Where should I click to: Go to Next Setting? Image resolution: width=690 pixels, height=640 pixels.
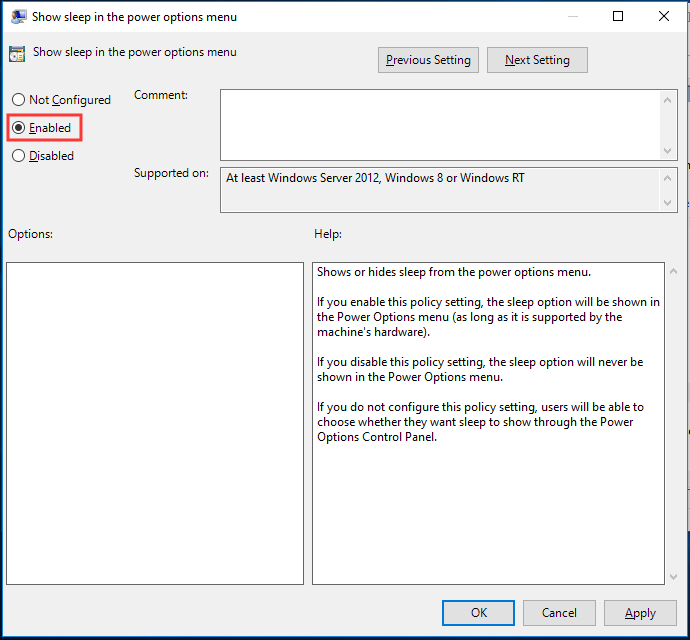tap(537, 60)
